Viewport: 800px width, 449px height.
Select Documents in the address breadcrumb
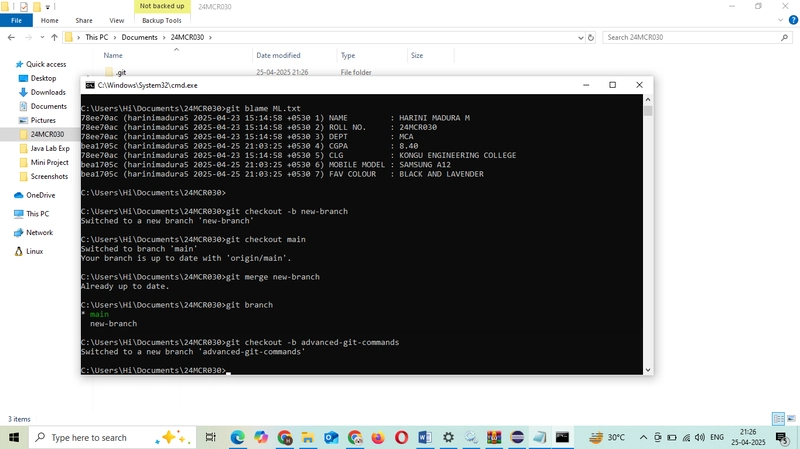pos(139,37)
